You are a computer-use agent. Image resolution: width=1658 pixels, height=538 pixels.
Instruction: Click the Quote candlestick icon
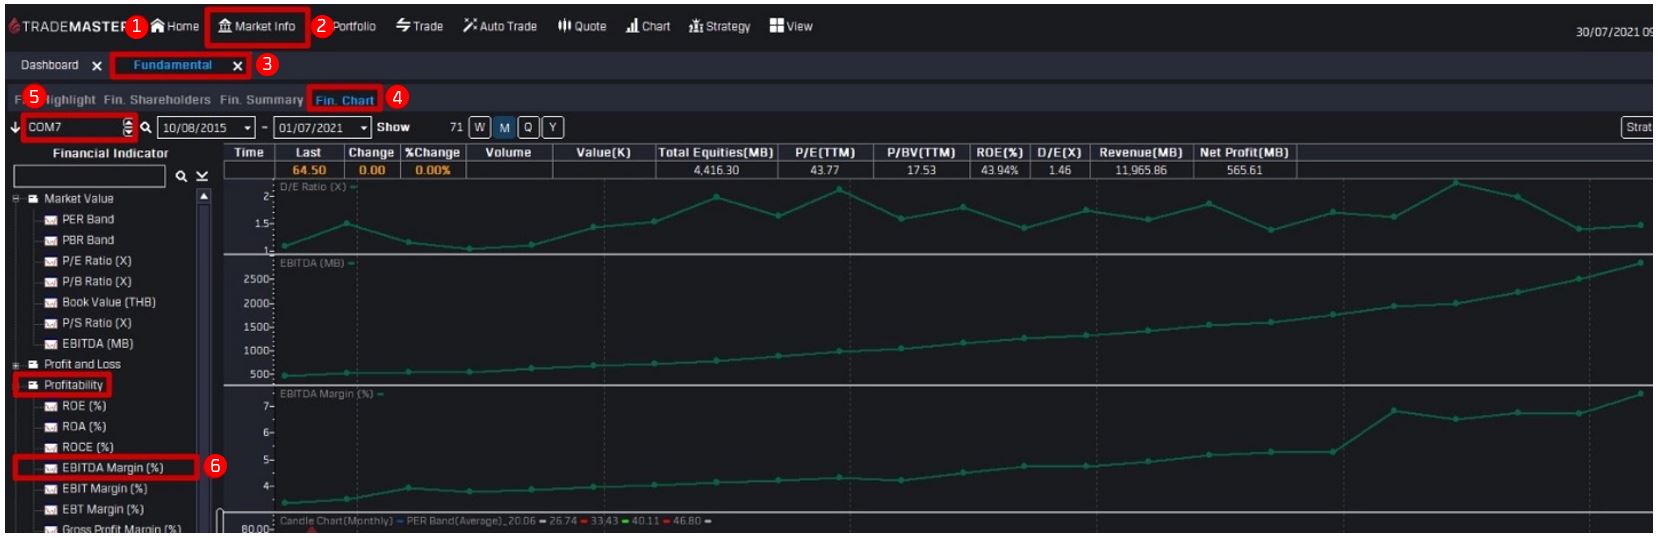pyautogui.click(x=564, y=26)
